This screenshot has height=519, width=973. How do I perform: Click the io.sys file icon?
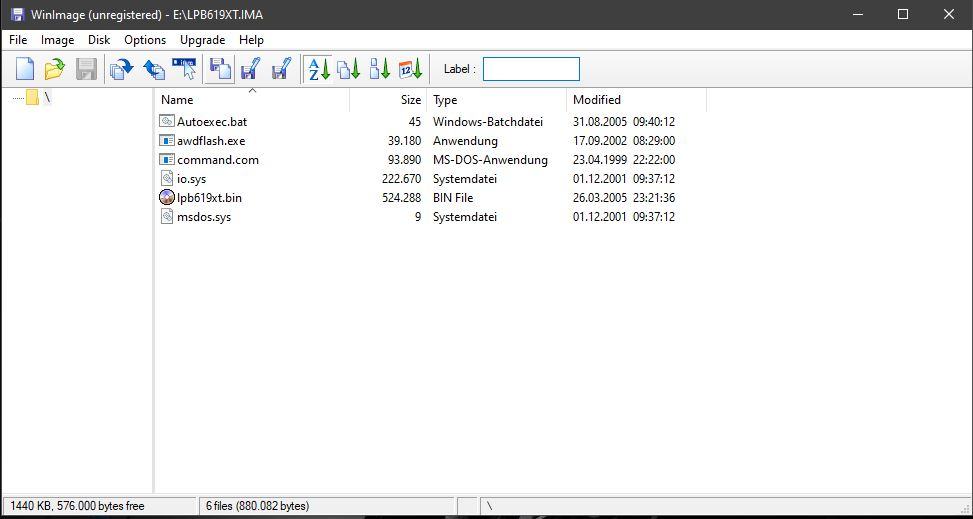[167, 179]
